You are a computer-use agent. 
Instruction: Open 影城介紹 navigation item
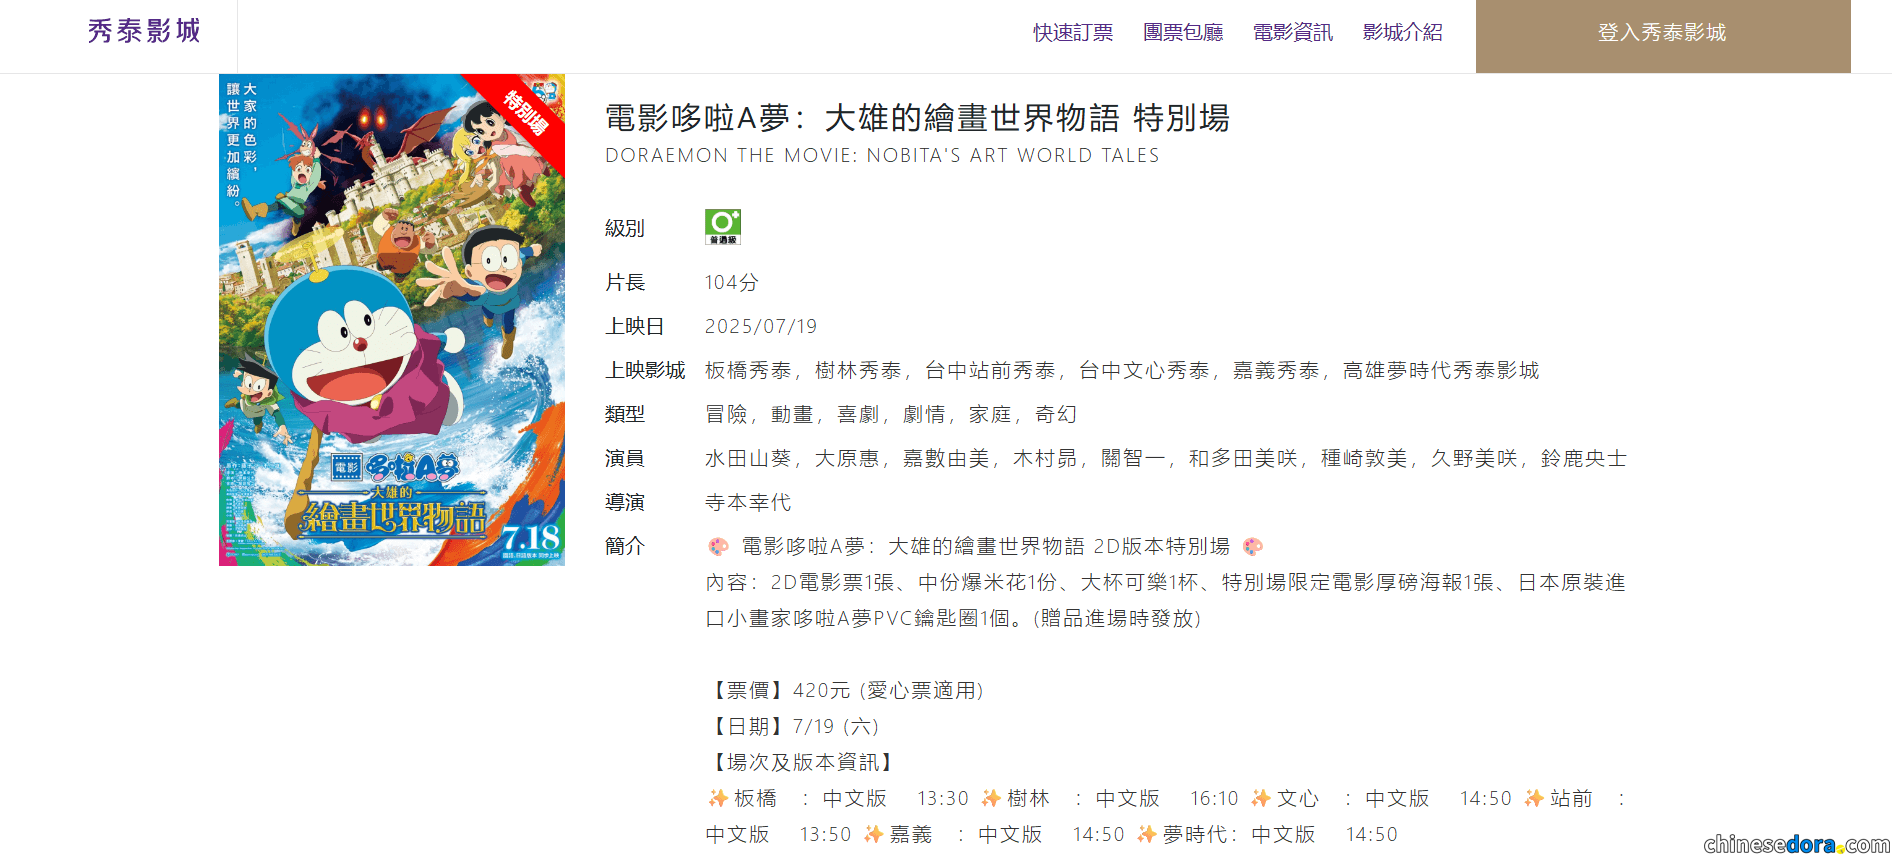point(1403,33)
